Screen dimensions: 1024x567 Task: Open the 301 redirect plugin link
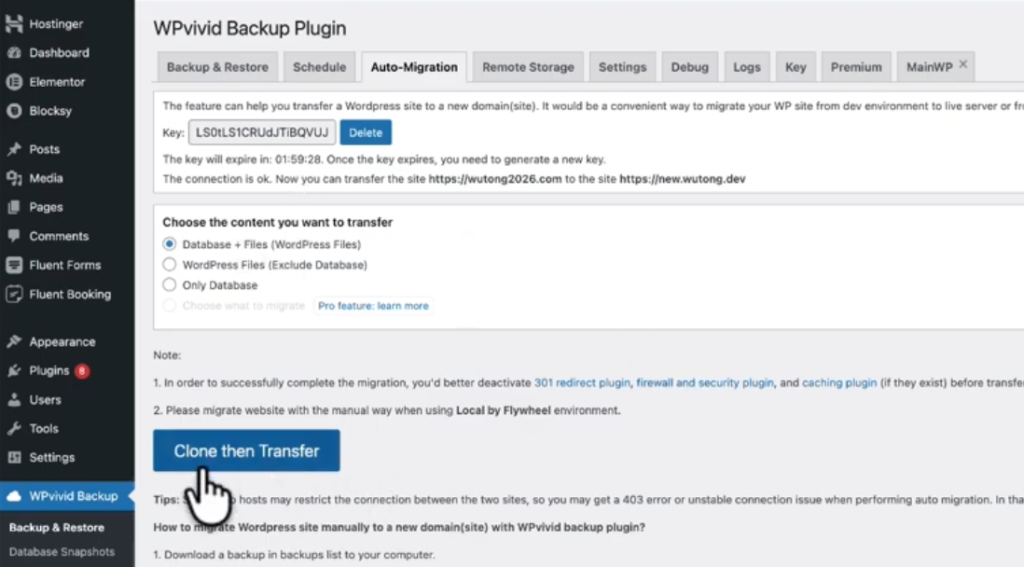pos(582,383)
